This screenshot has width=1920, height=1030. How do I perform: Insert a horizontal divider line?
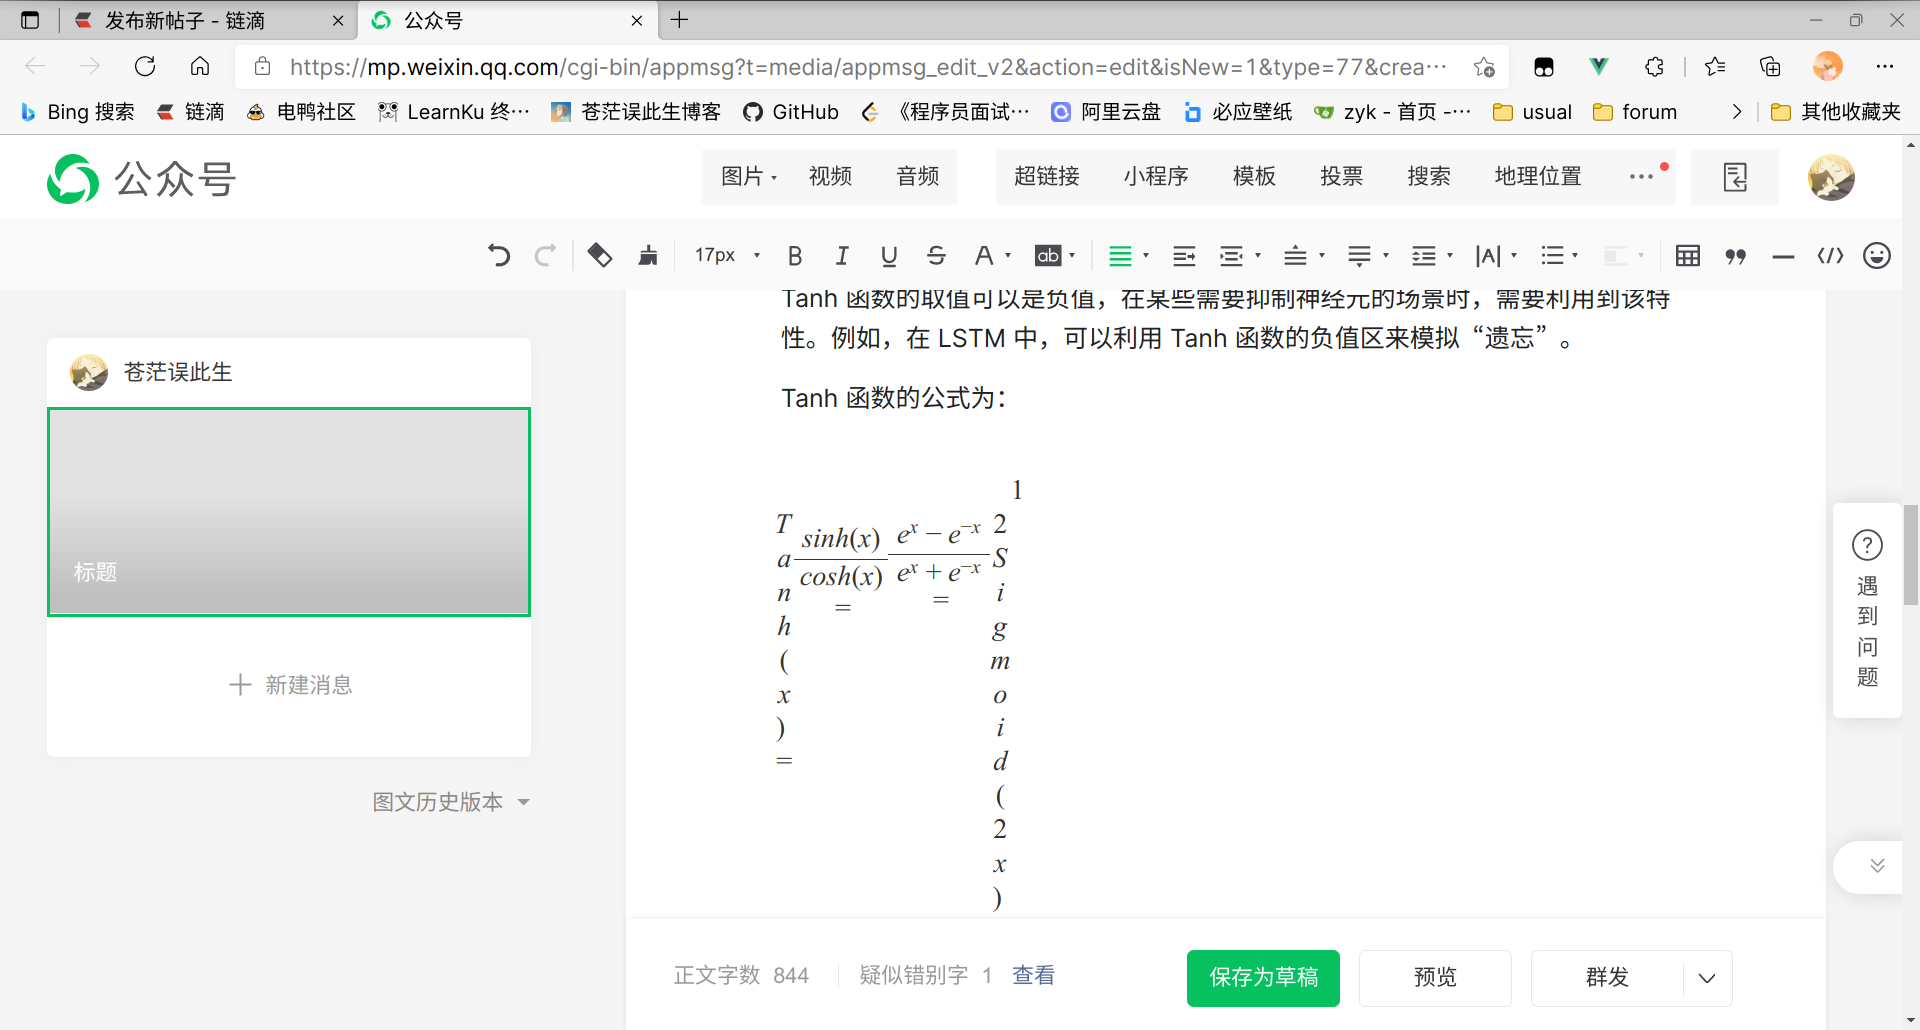point(1784,255)
